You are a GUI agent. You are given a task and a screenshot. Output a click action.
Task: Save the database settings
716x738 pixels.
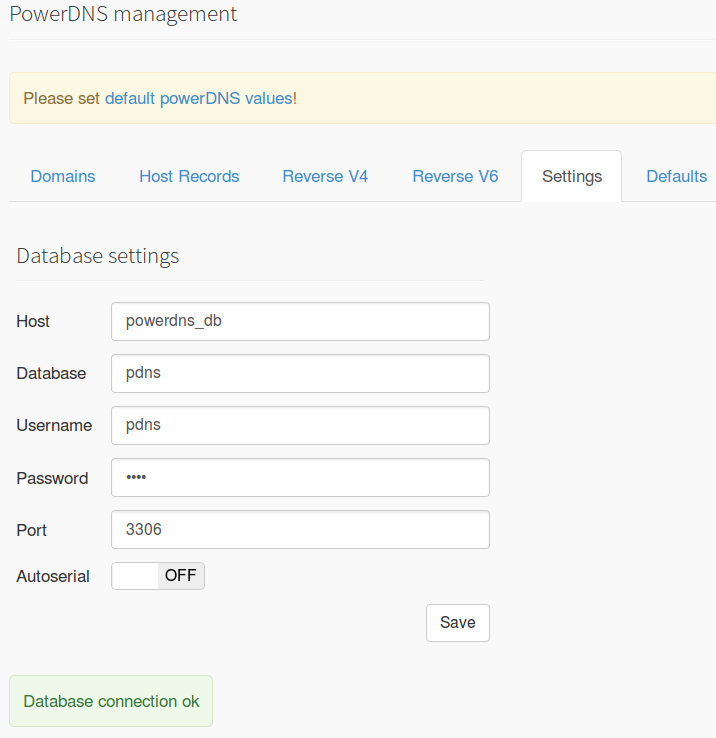(458, 623)
